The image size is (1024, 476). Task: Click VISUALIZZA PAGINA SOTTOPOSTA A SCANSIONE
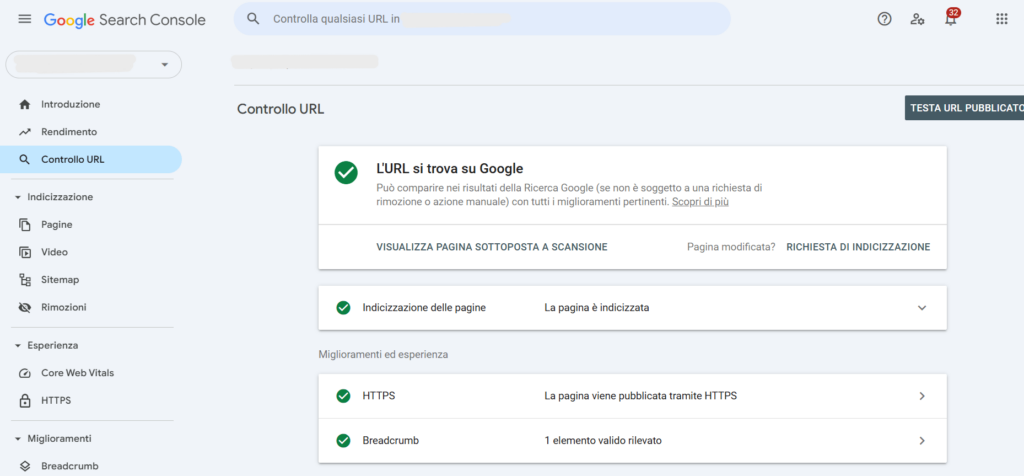pos(492,247)
